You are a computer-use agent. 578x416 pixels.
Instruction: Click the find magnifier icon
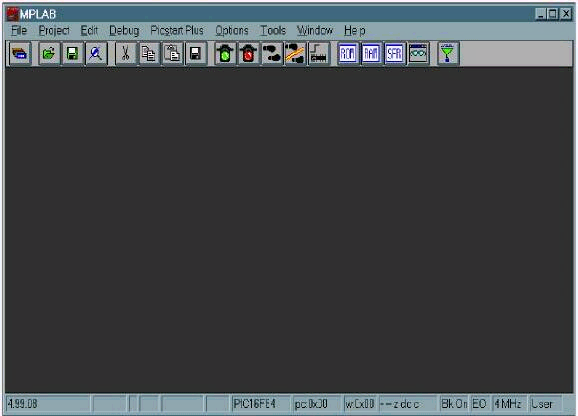click(96, 54)
